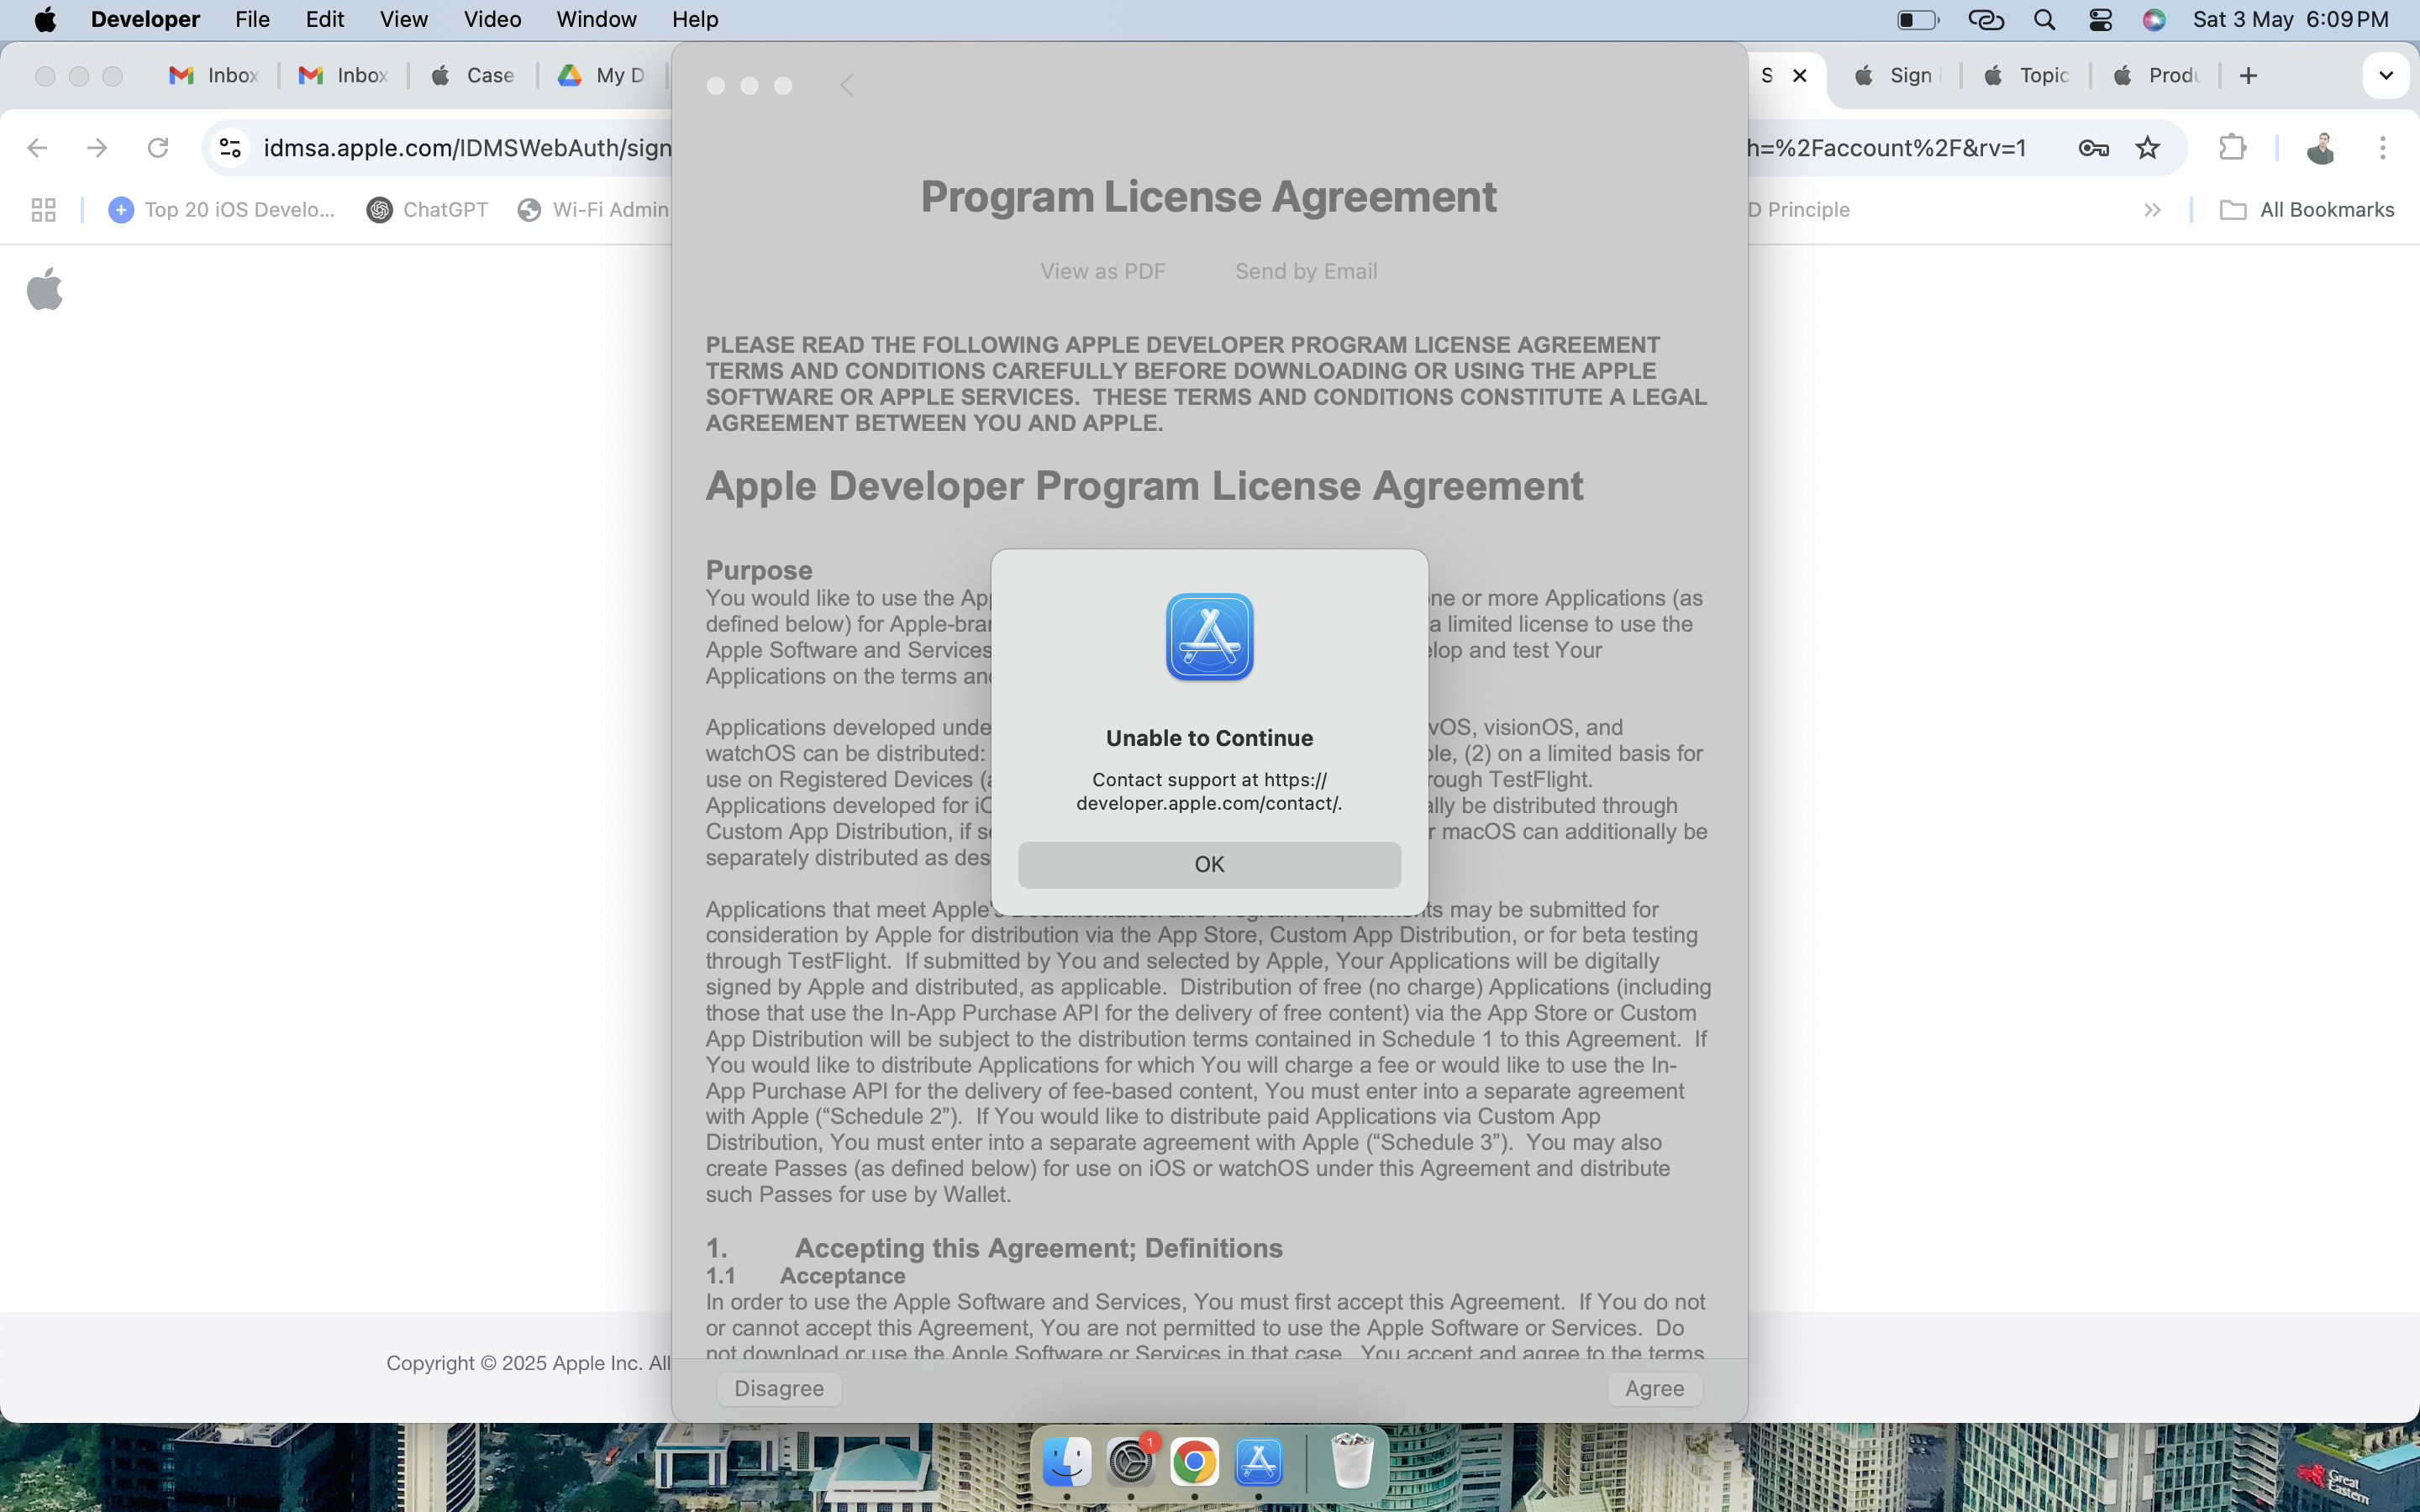The image size is (2420, 1512).
Task: Open the View menu
Action: (x=403, y=19)
